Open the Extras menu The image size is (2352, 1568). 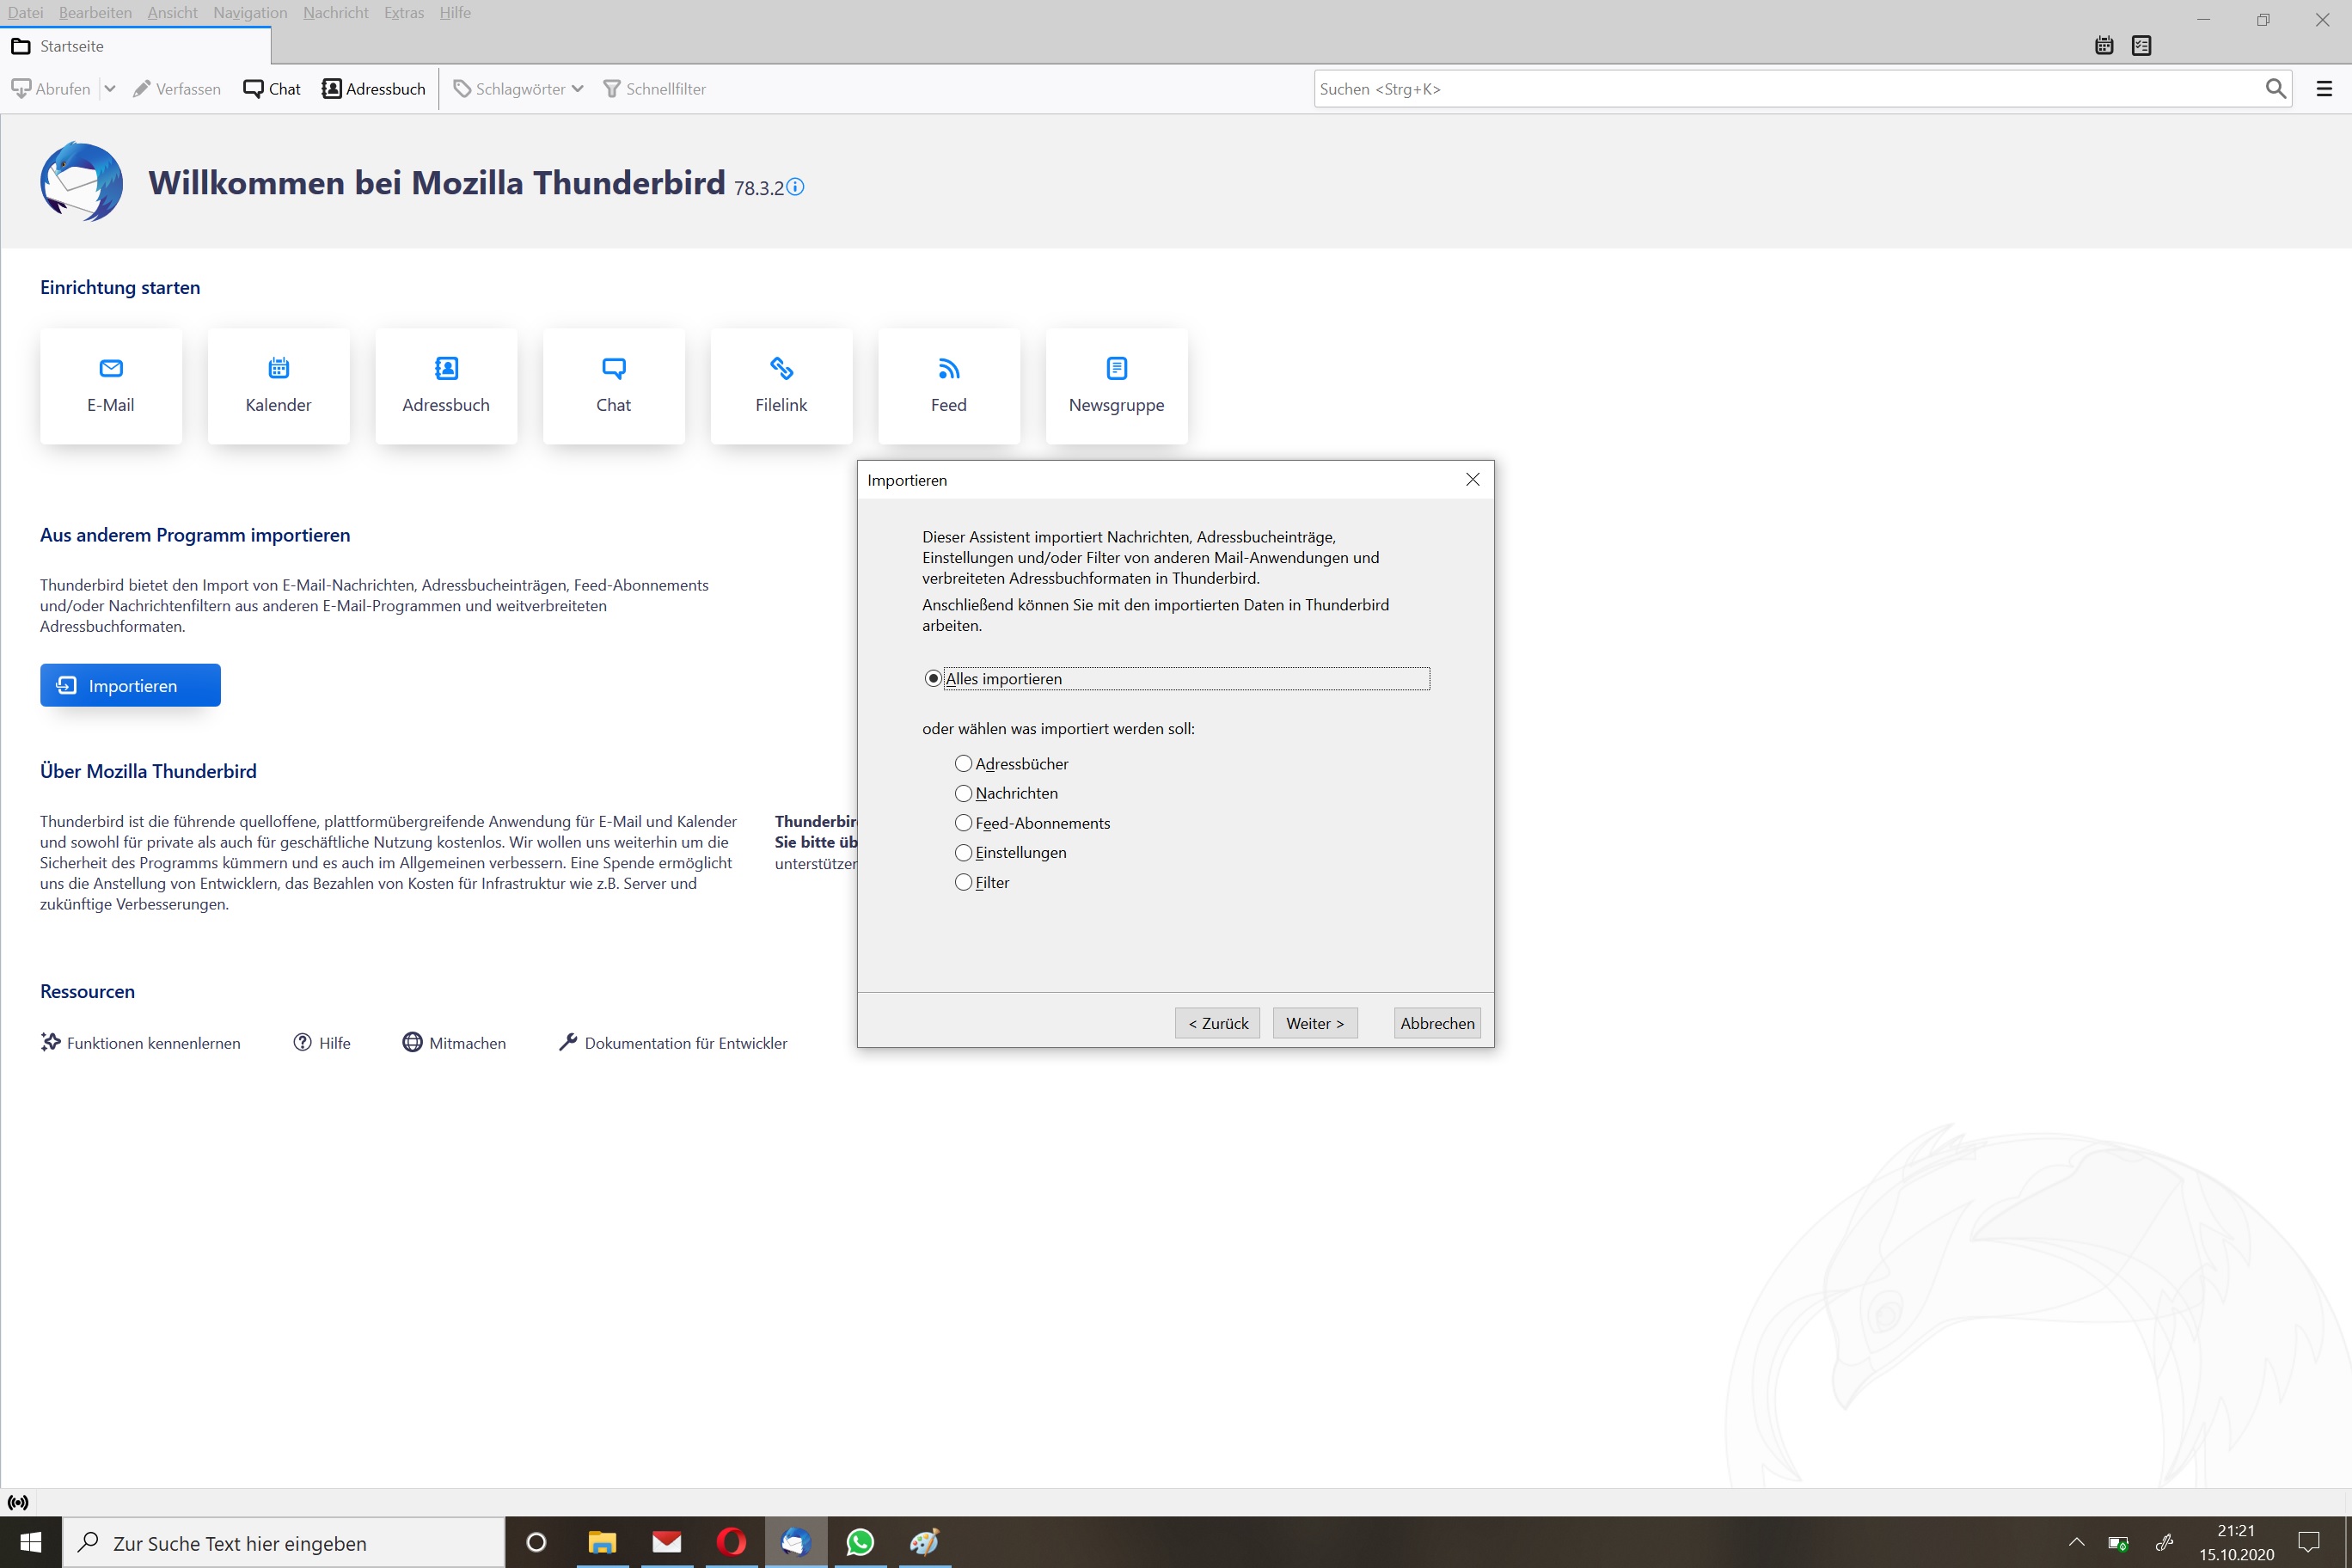(403, 13)
